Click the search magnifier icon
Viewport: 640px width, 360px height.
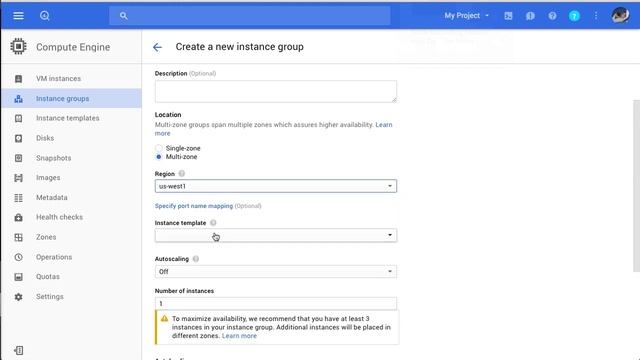point(123,16)
